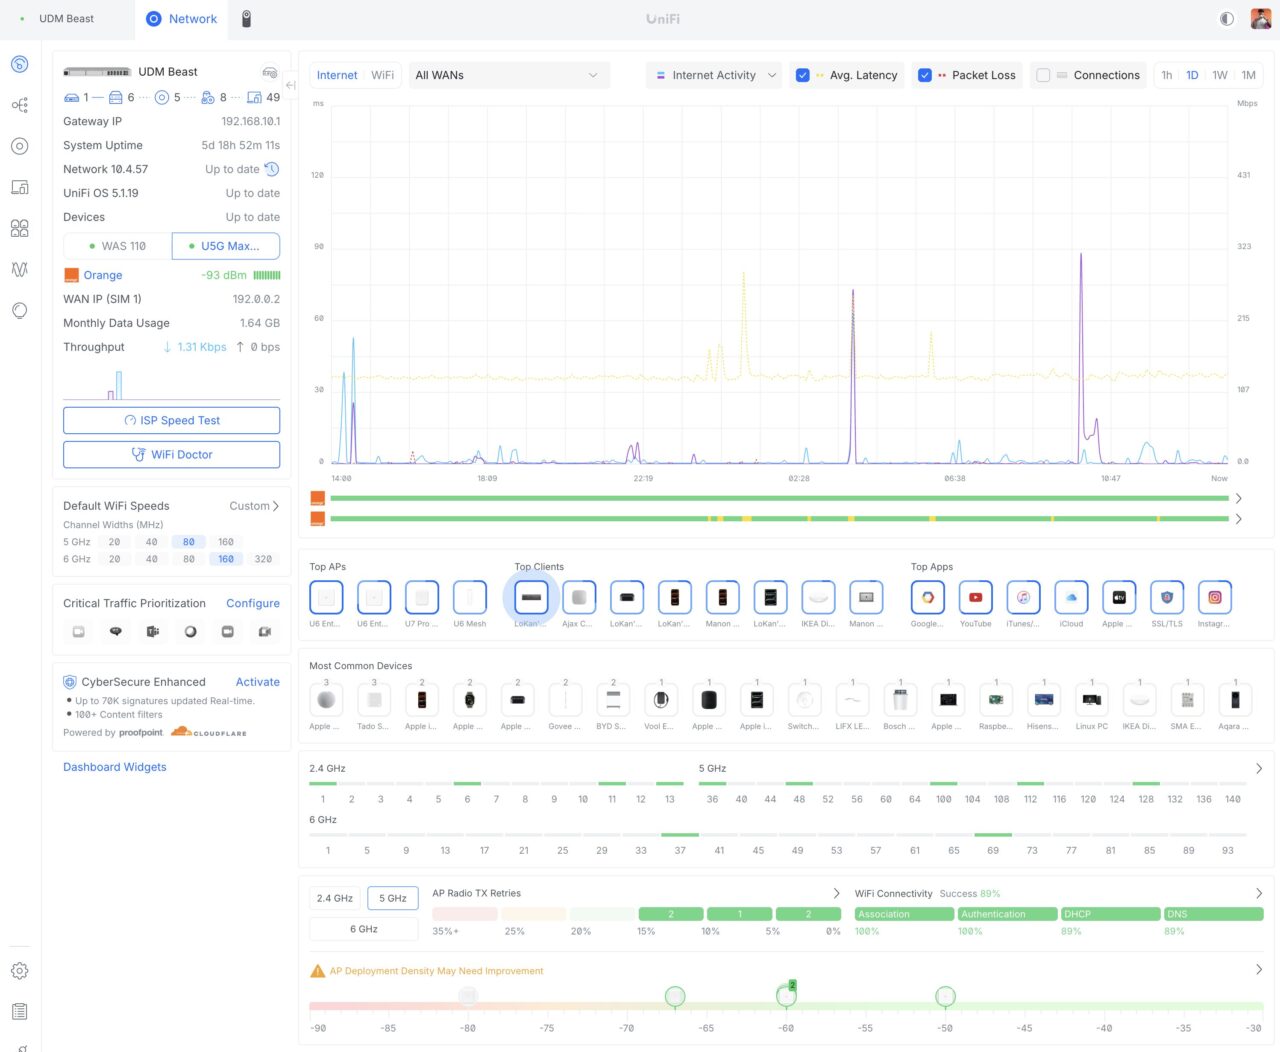Select the 1h time range
Viewport: 1280px width, 1052px height.
point(1166,75)
